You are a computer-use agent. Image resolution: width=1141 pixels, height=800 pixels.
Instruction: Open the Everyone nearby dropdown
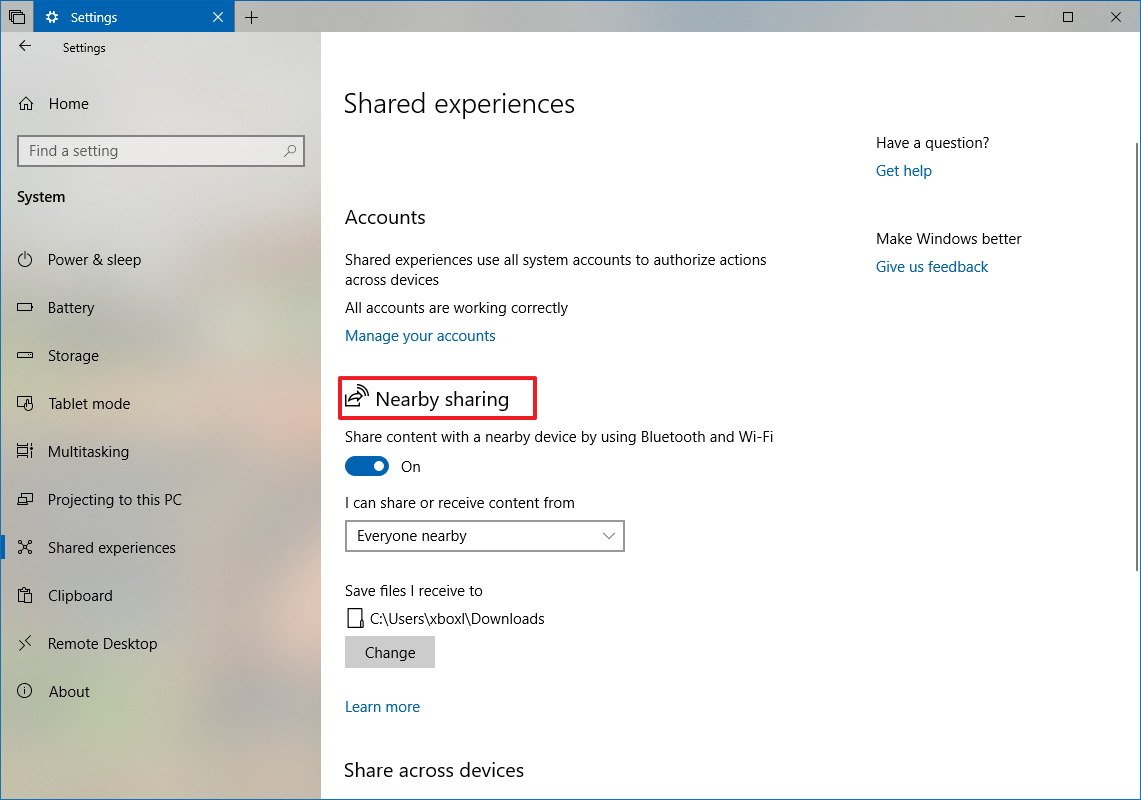(485, 536)
